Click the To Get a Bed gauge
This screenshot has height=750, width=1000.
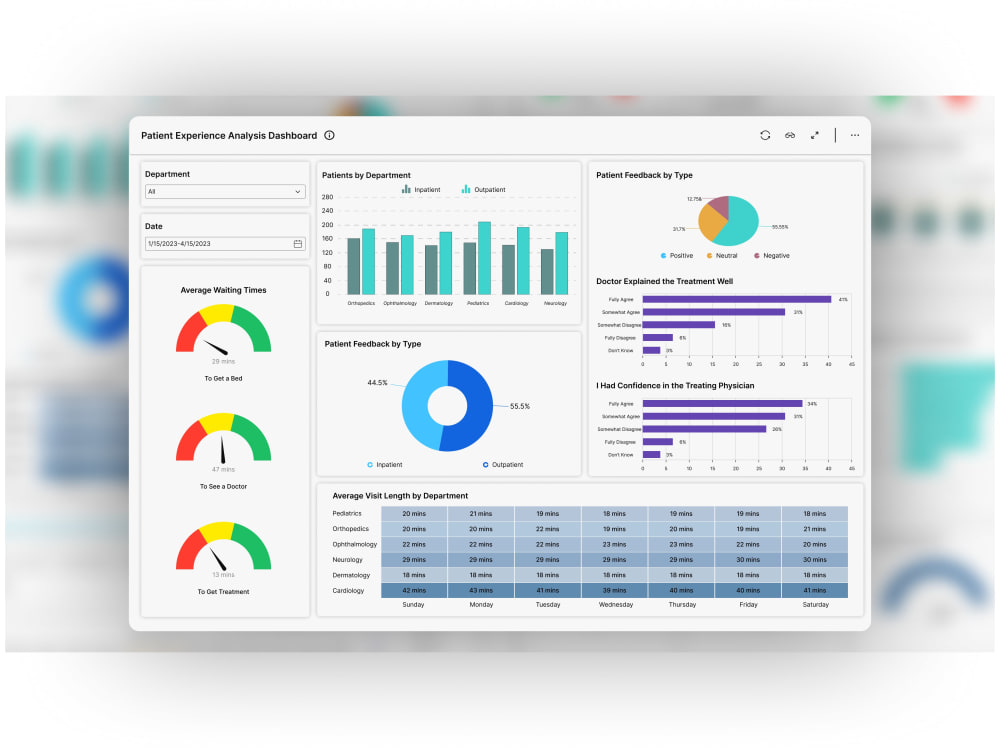(223, 329)
